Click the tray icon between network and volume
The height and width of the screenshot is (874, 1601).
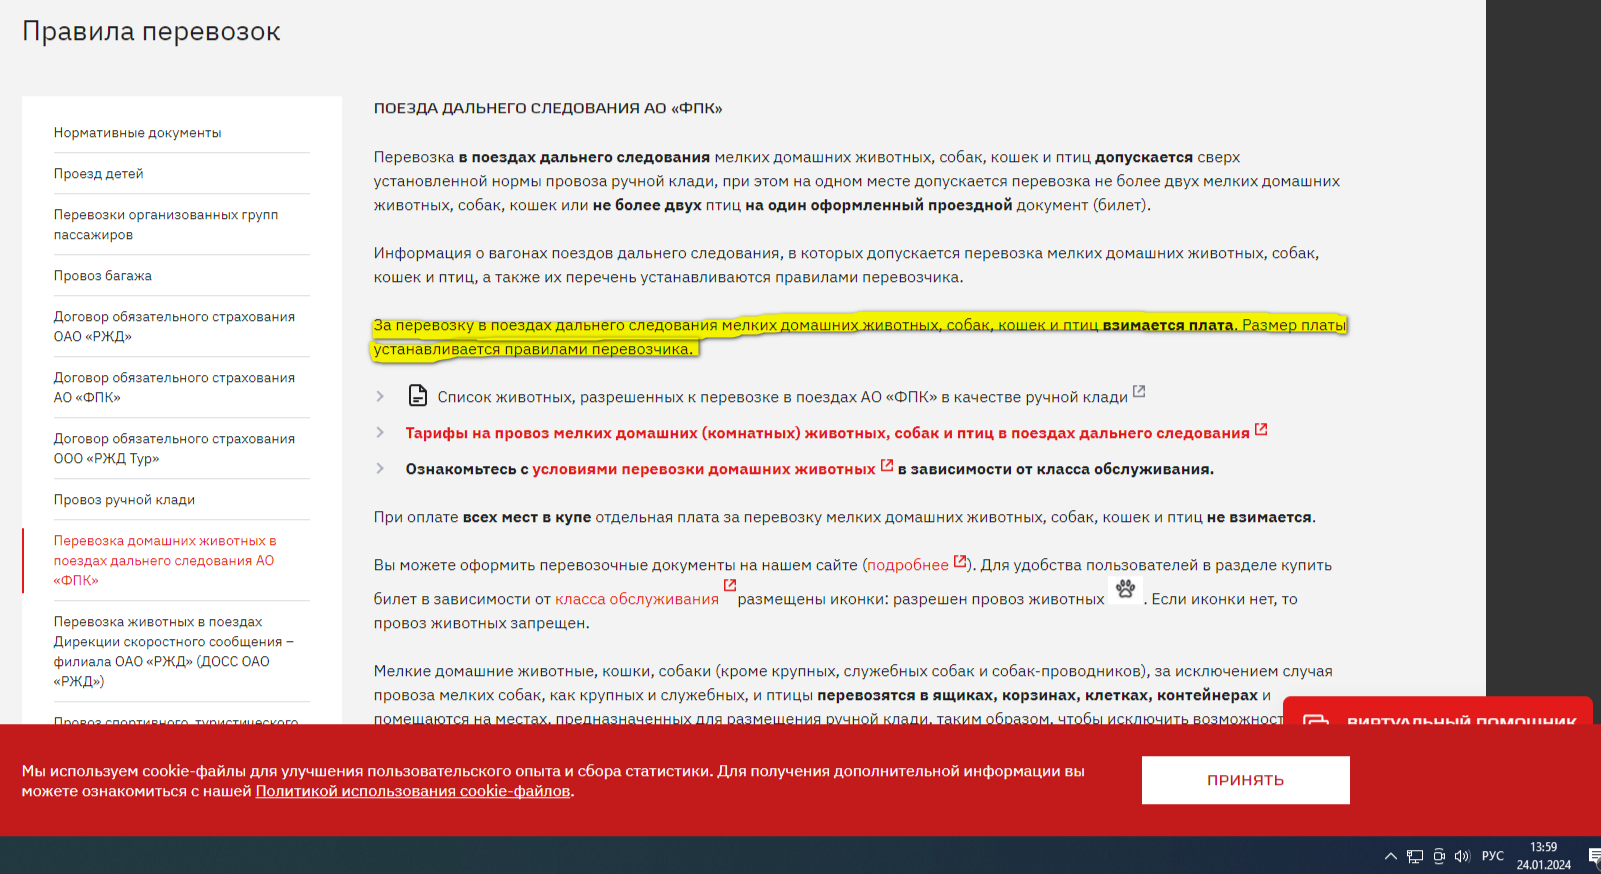pyautogui.click(x=1439, y=856)
